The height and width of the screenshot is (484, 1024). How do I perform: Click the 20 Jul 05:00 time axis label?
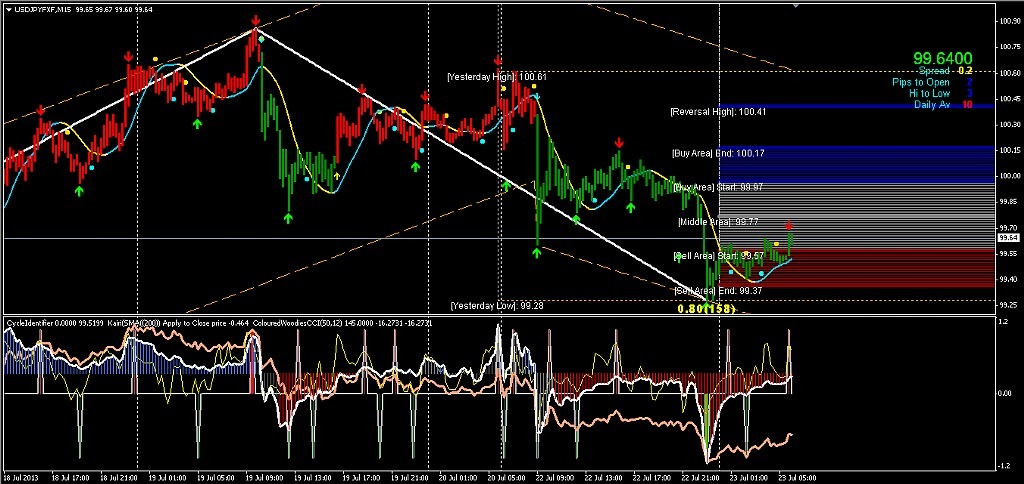point(509,477)
